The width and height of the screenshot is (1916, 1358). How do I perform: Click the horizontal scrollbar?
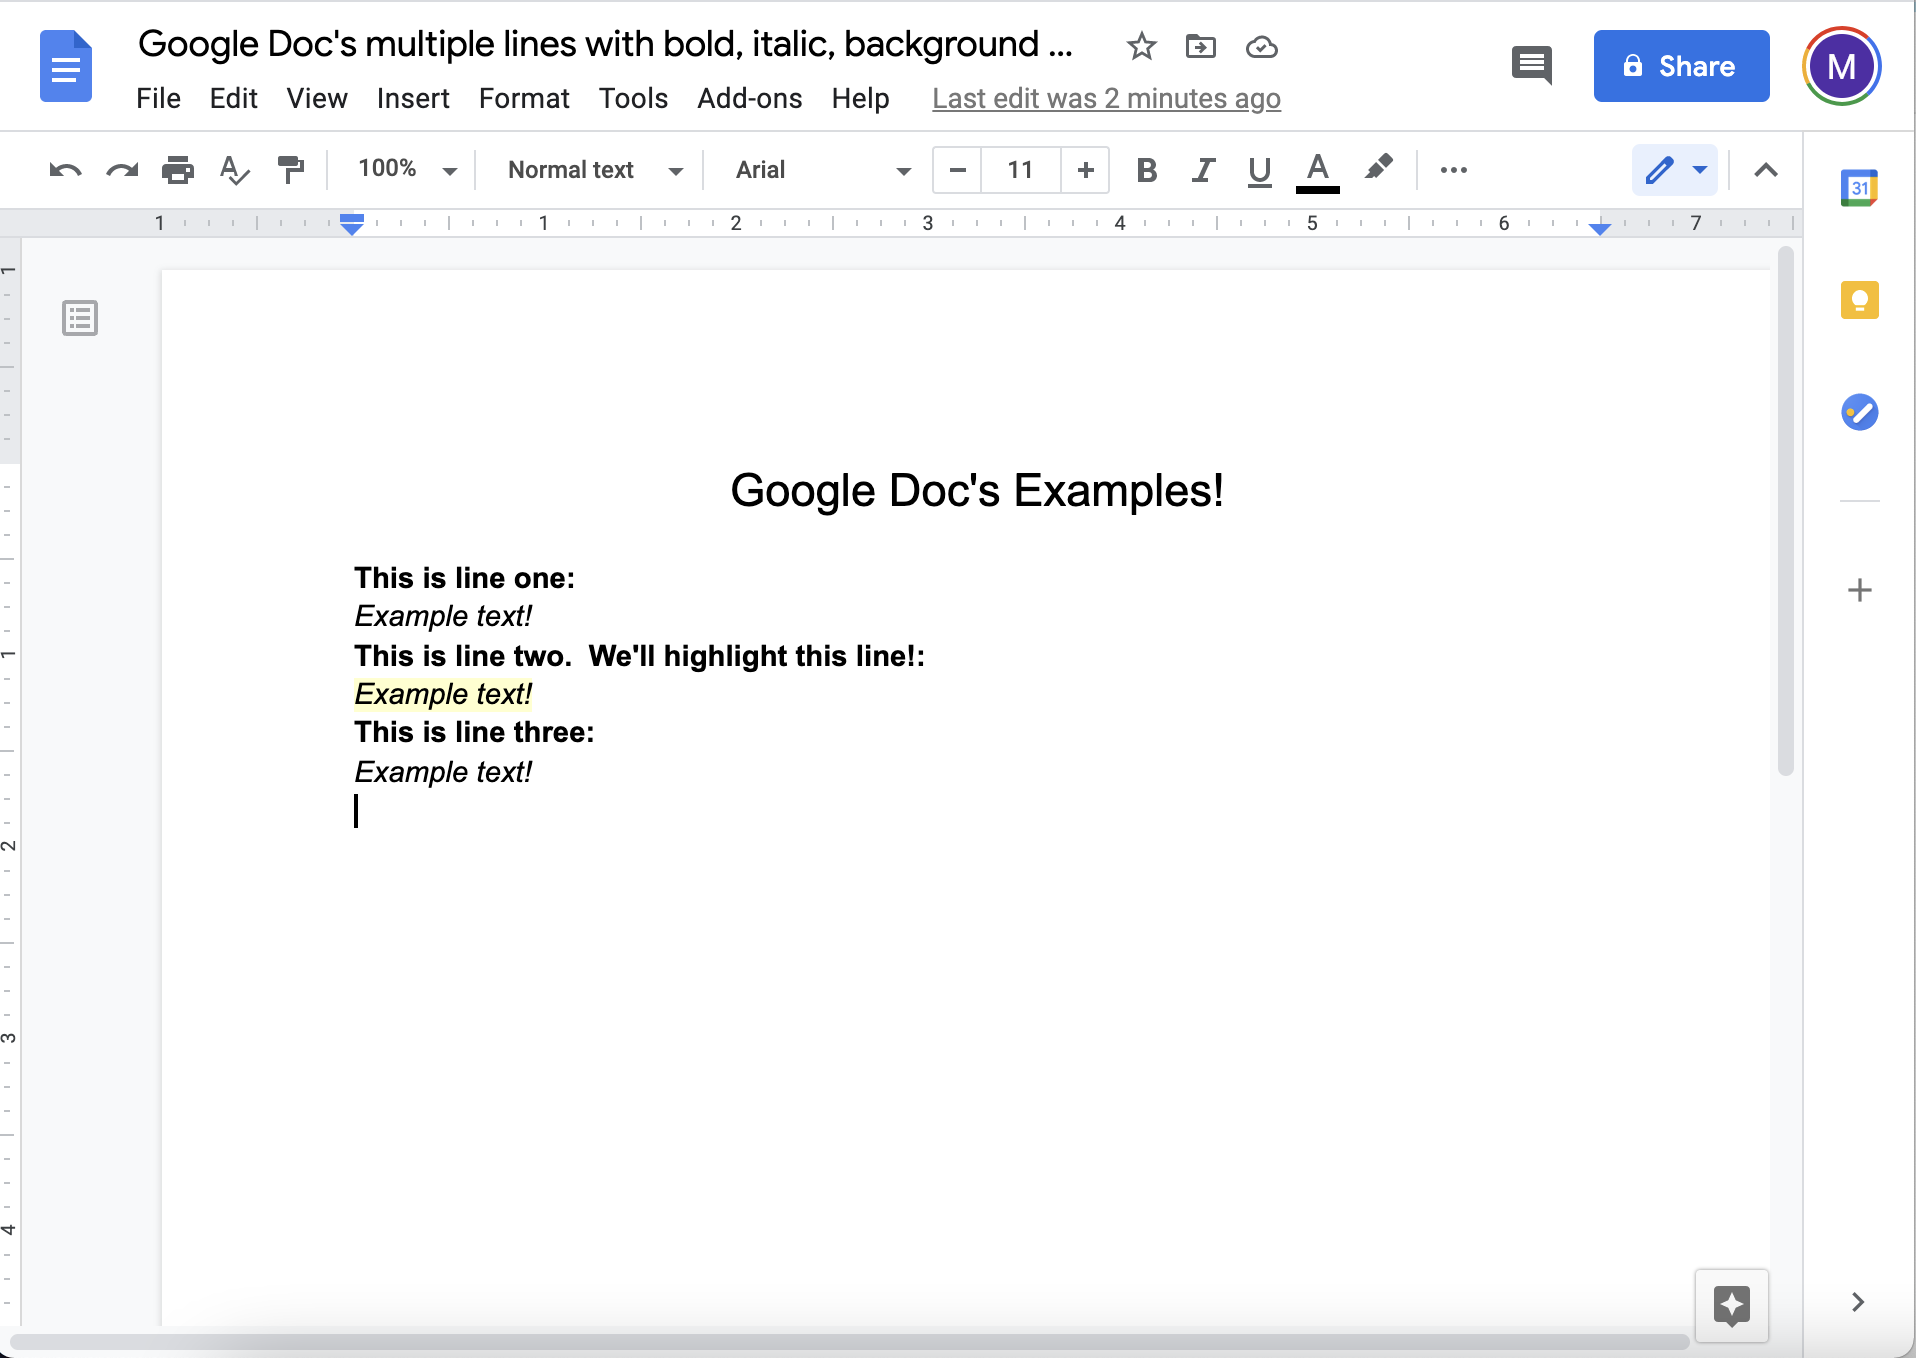[x=850, y=1341]
